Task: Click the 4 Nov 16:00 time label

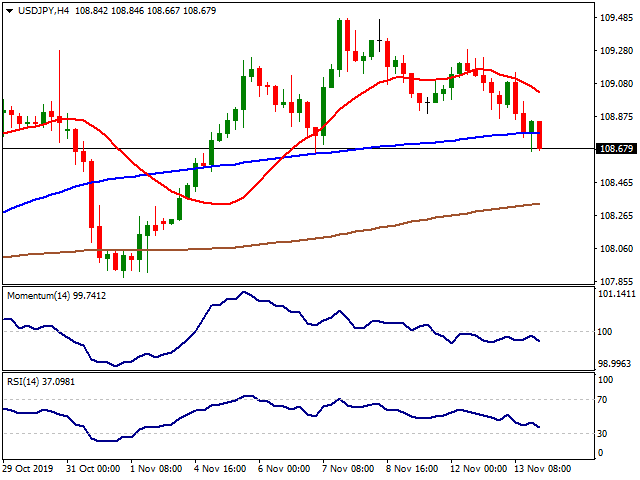Action: point(220,469)
